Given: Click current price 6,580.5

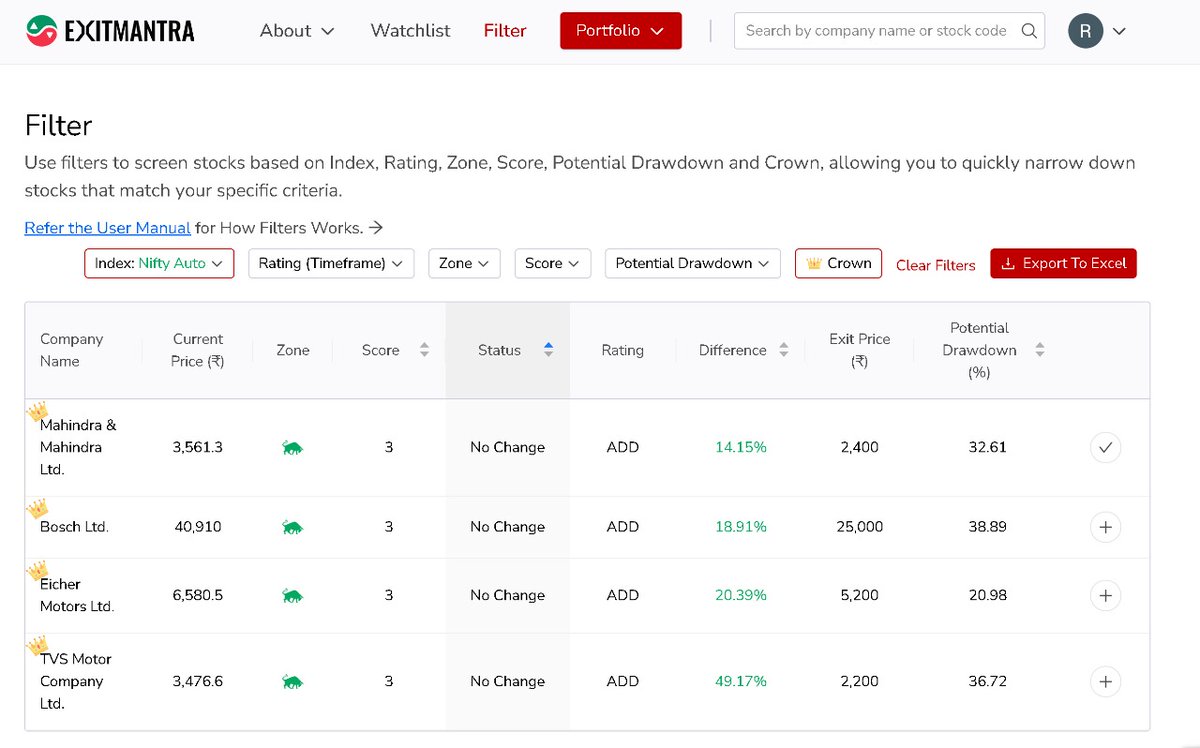Looking at the screenshot, I should (198, 596).
